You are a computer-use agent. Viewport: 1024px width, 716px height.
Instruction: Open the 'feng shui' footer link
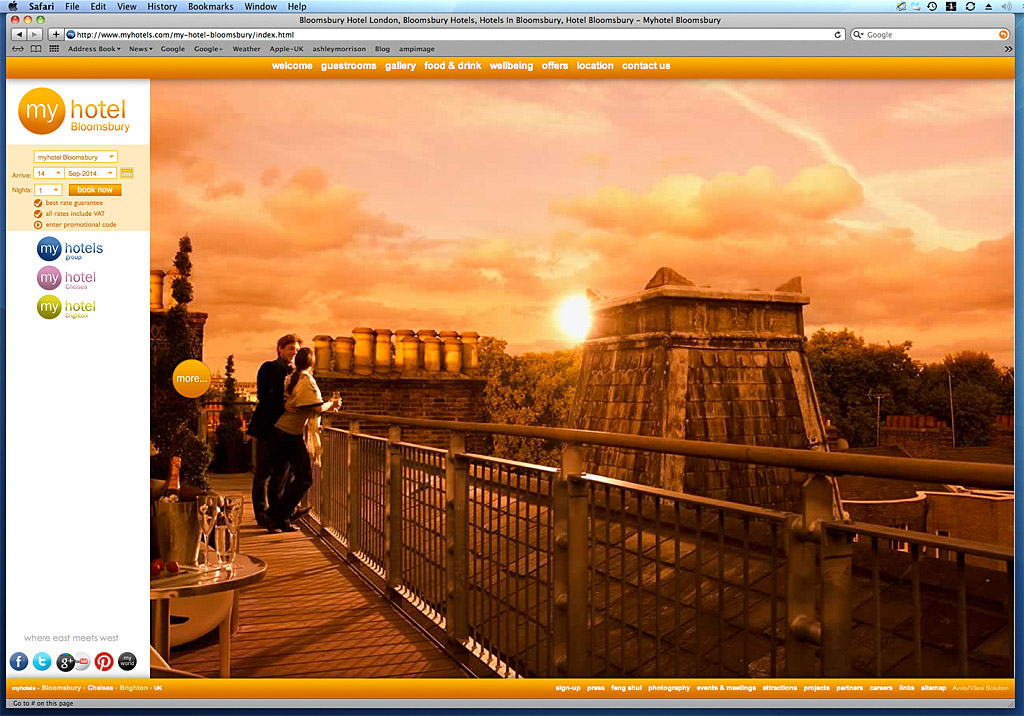(x=626, y=688)
